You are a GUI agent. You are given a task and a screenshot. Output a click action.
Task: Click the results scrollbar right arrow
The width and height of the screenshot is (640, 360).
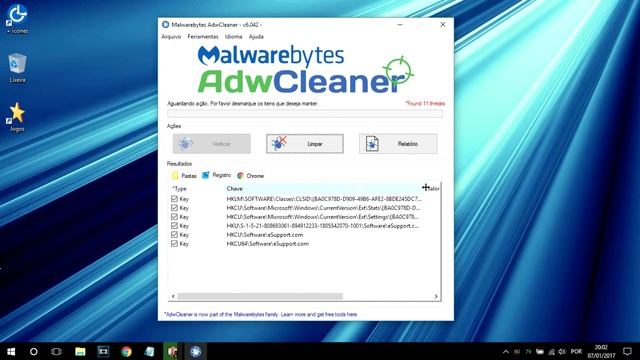[436, 296]
